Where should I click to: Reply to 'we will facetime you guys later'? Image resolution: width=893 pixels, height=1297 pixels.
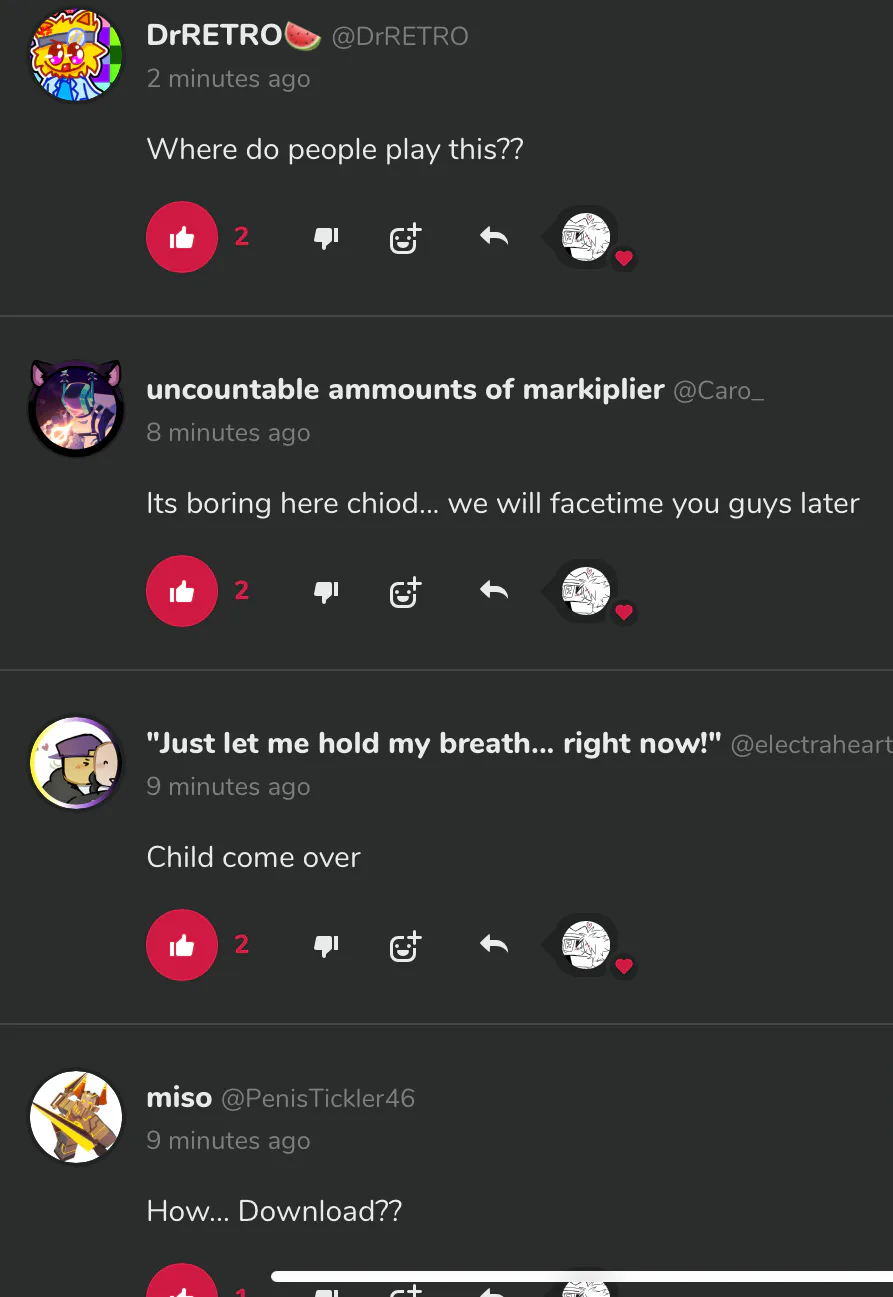tap(494, 591)
